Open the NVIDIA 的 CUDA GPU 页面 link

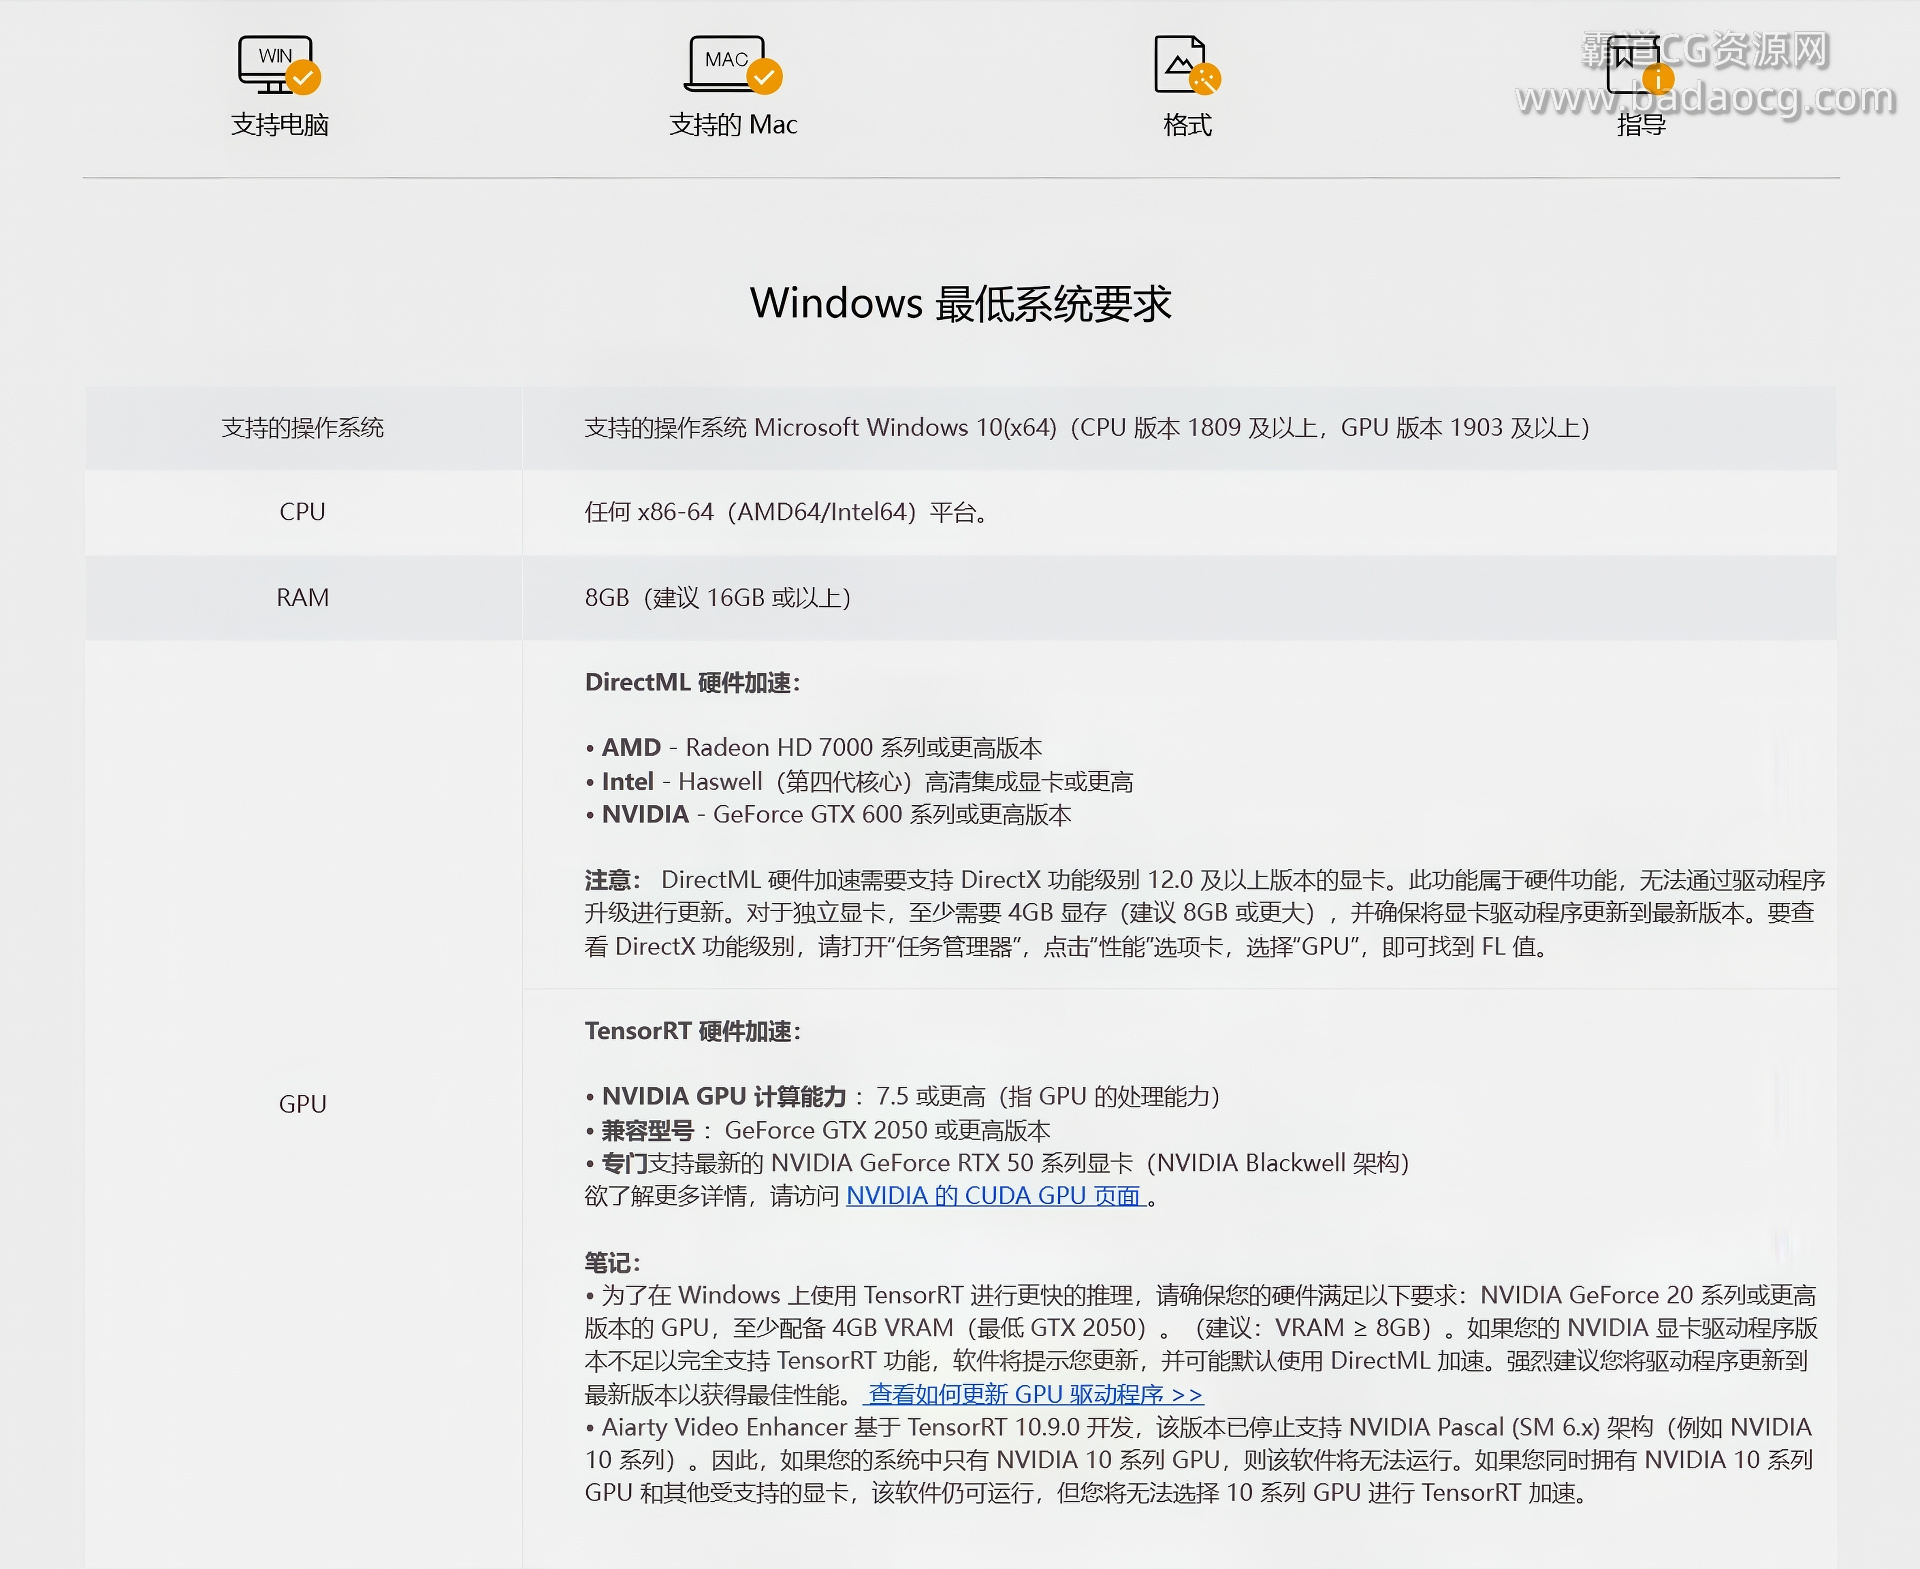(995, 1196)
